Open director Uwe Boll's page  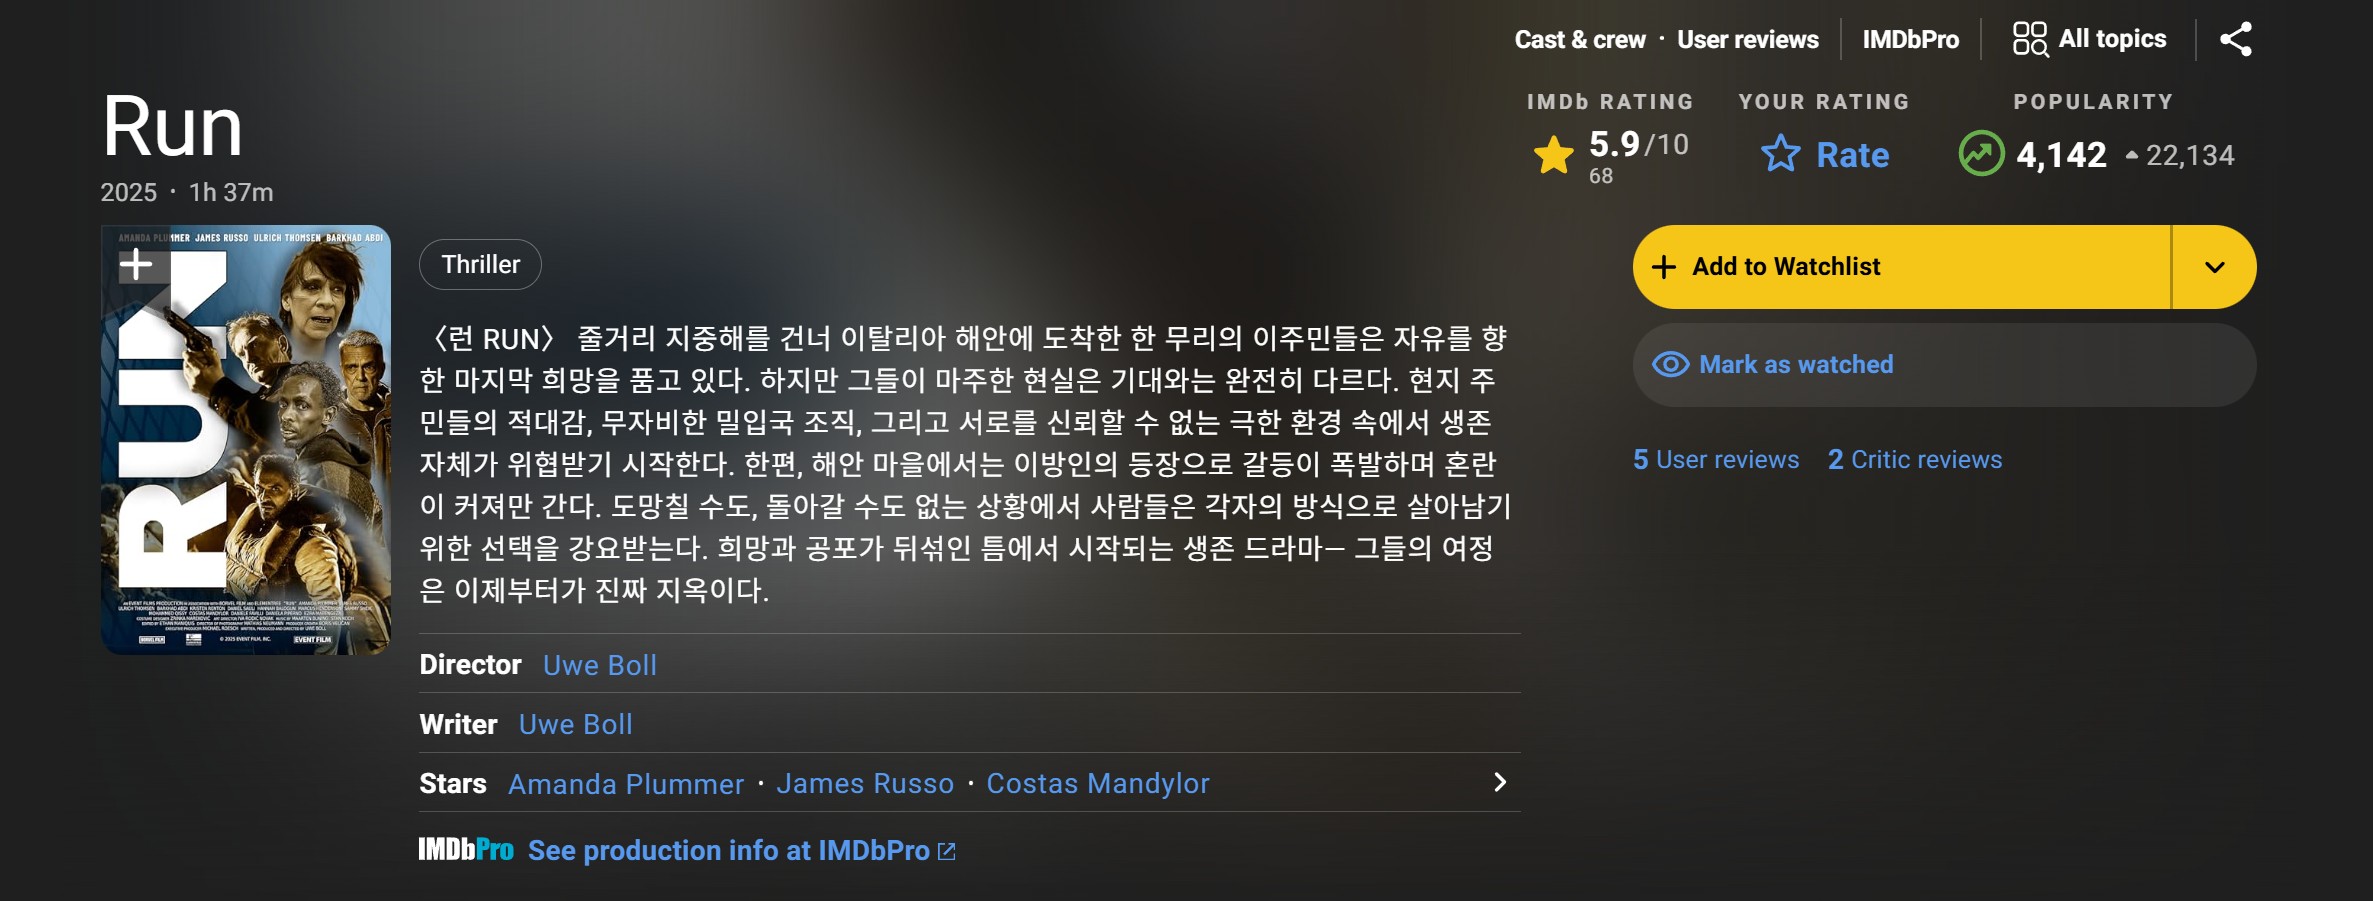599,665
